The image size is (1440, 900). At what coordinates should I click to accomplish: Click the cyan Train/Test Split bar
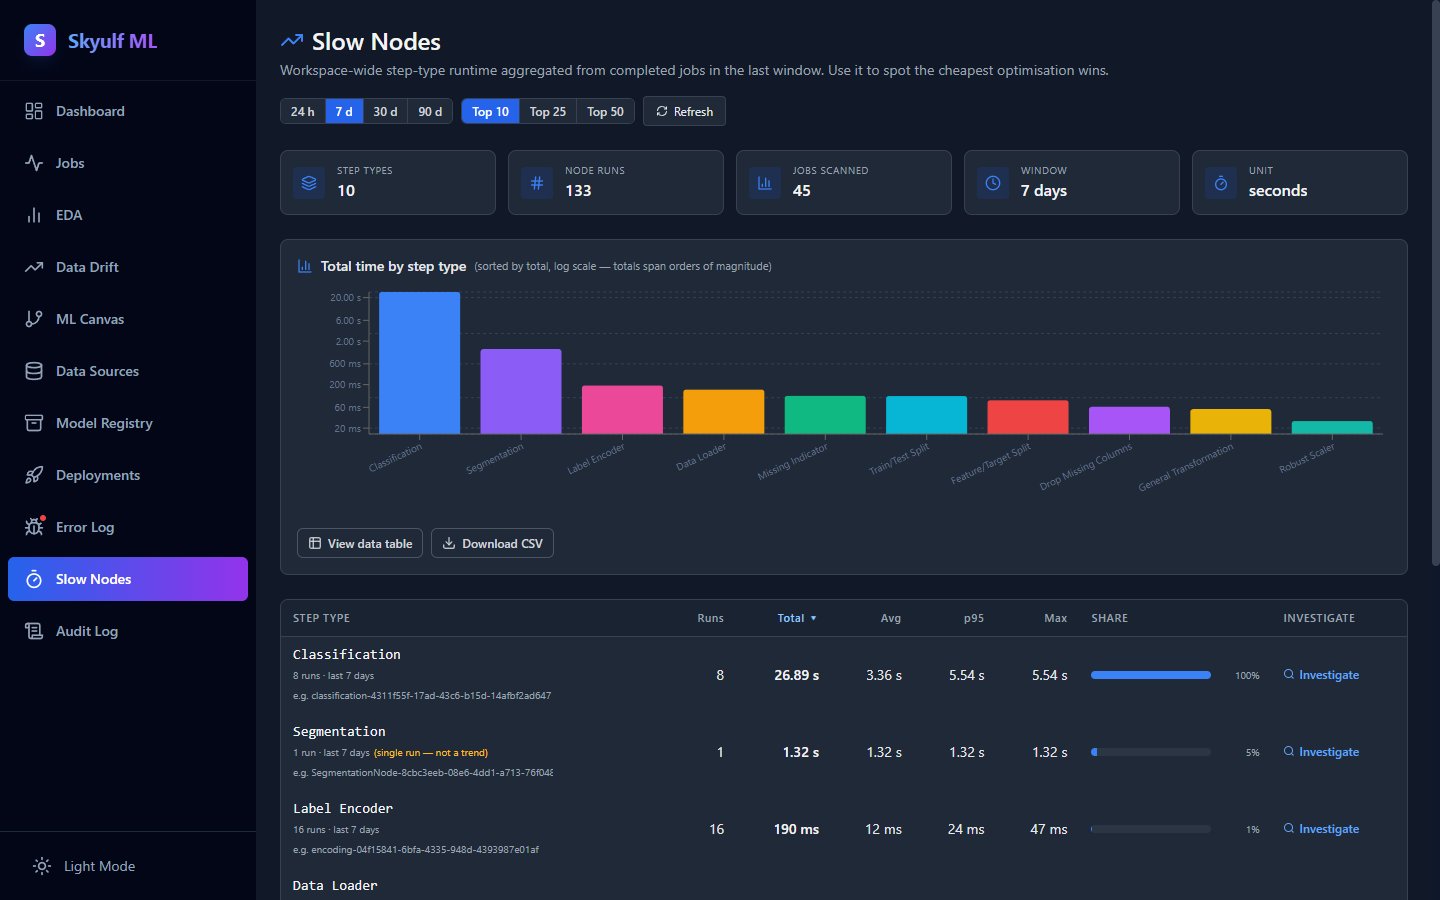click(926, 415)
